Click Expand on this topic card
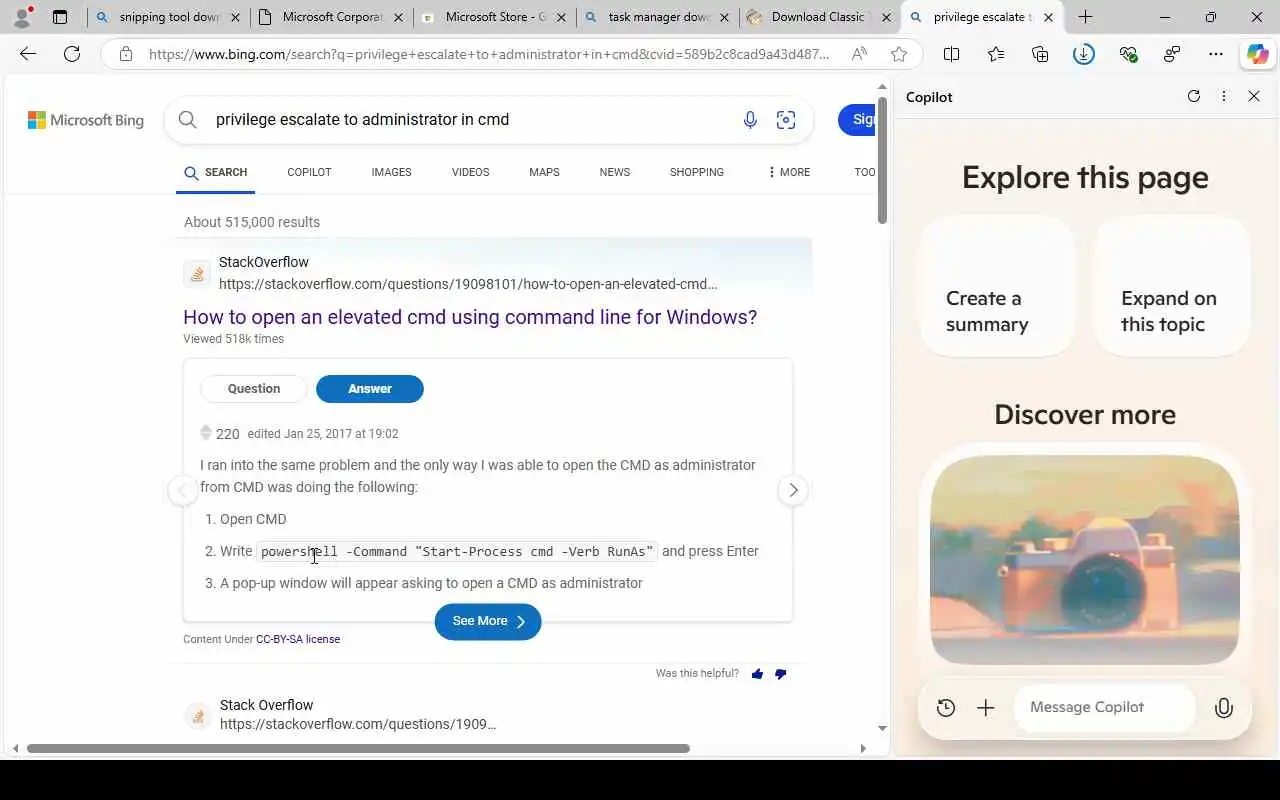Image resolution: width=1280 pixels, height=800 pixels. (x=1172, y=286)
